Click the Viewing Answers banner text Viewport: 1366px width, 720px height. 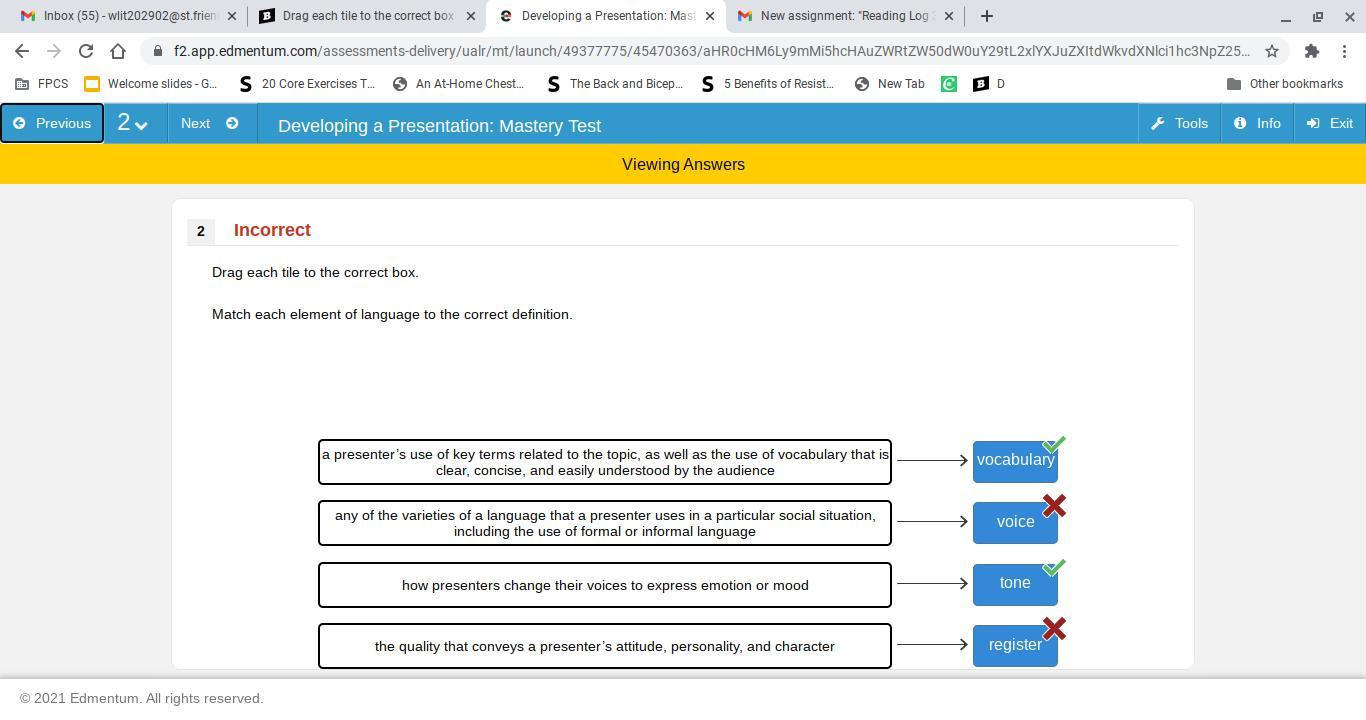pyautogui.click(x=683, y=164)
